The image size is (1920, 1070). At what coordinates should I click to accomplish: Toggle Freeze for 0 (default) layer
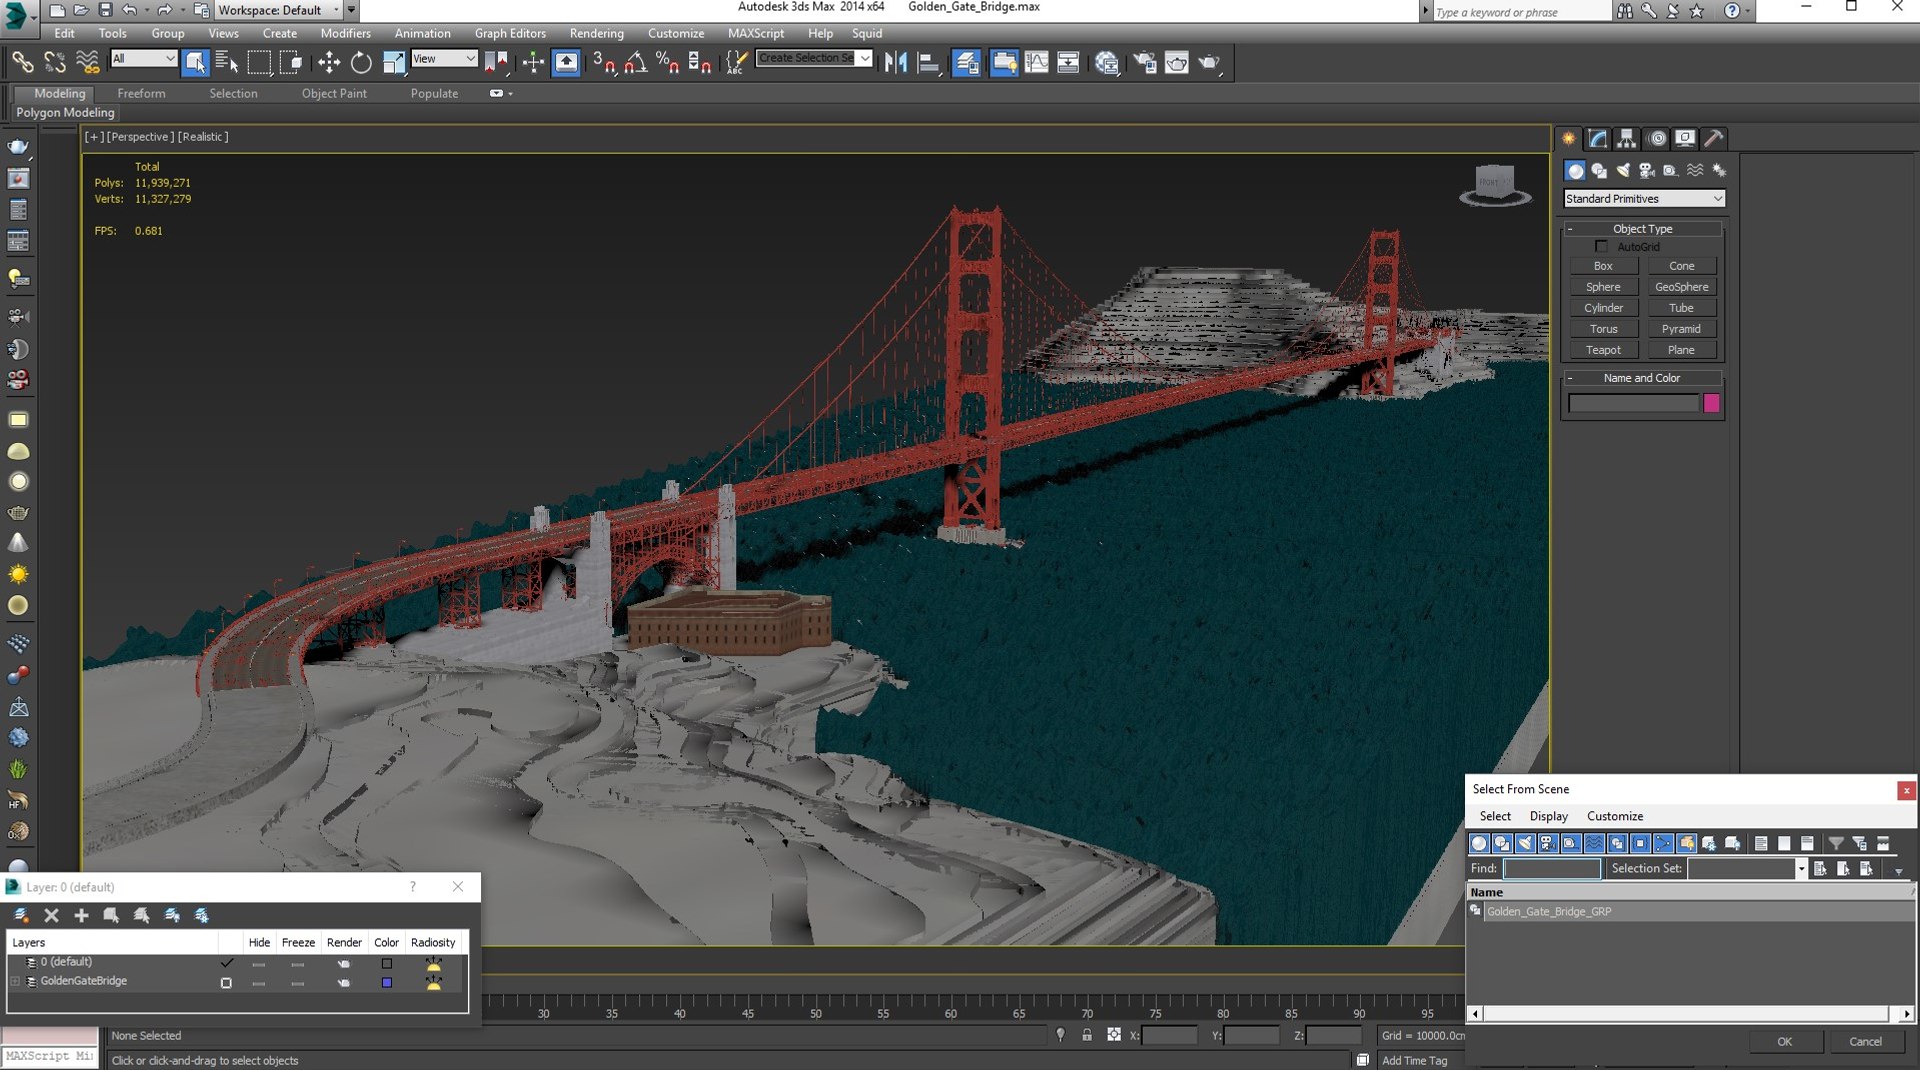coord(297,963)
